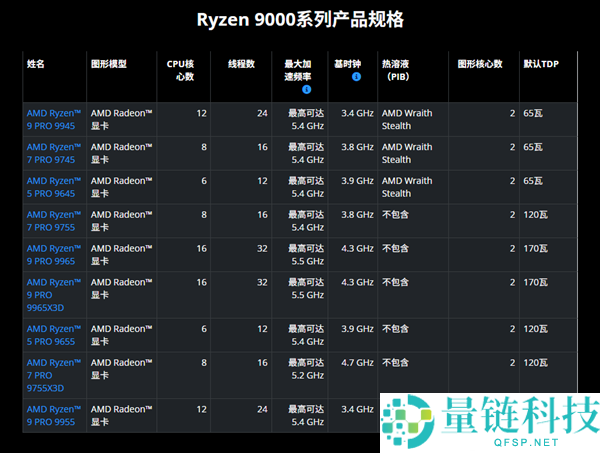This screenshot has height=453, width=600.
Task: Click AMD Wraith Stealth in 9945 row
Action: 407,119
